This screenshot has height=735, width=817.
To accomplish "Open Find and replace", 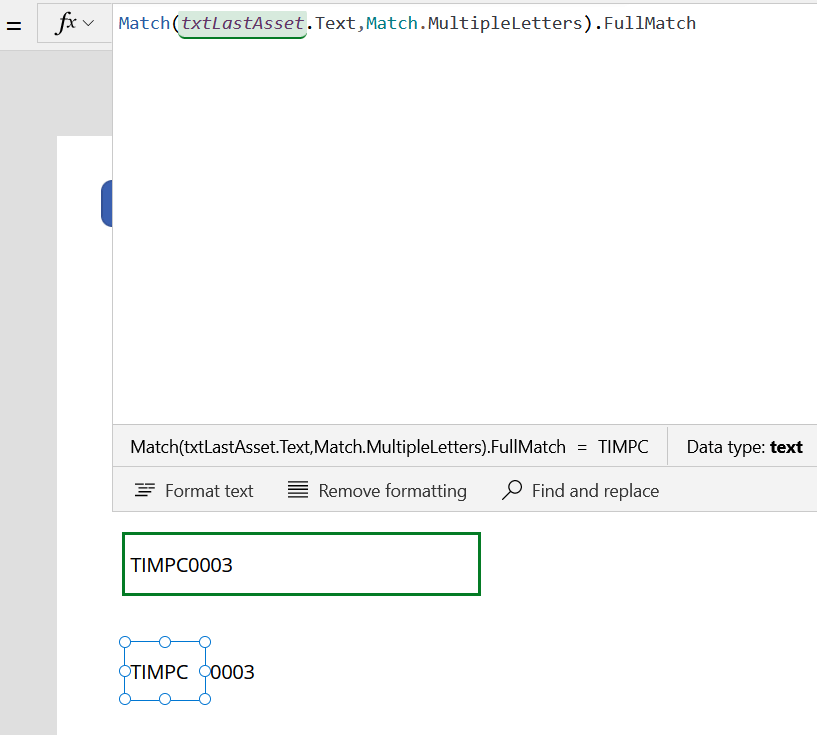I will point(580,491).
